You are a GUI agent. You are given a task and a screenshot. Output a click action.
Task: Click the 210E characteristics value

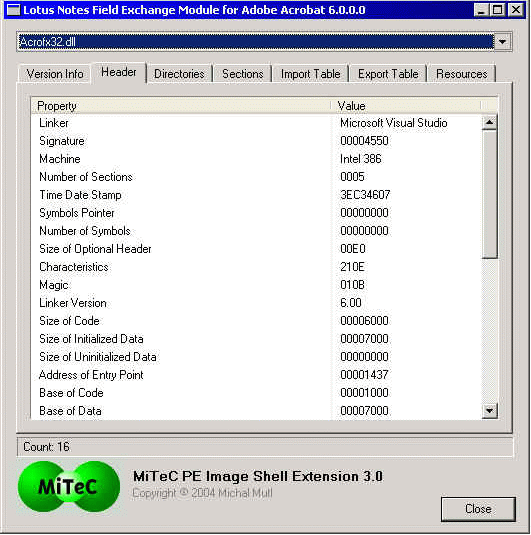pos(352,267)
